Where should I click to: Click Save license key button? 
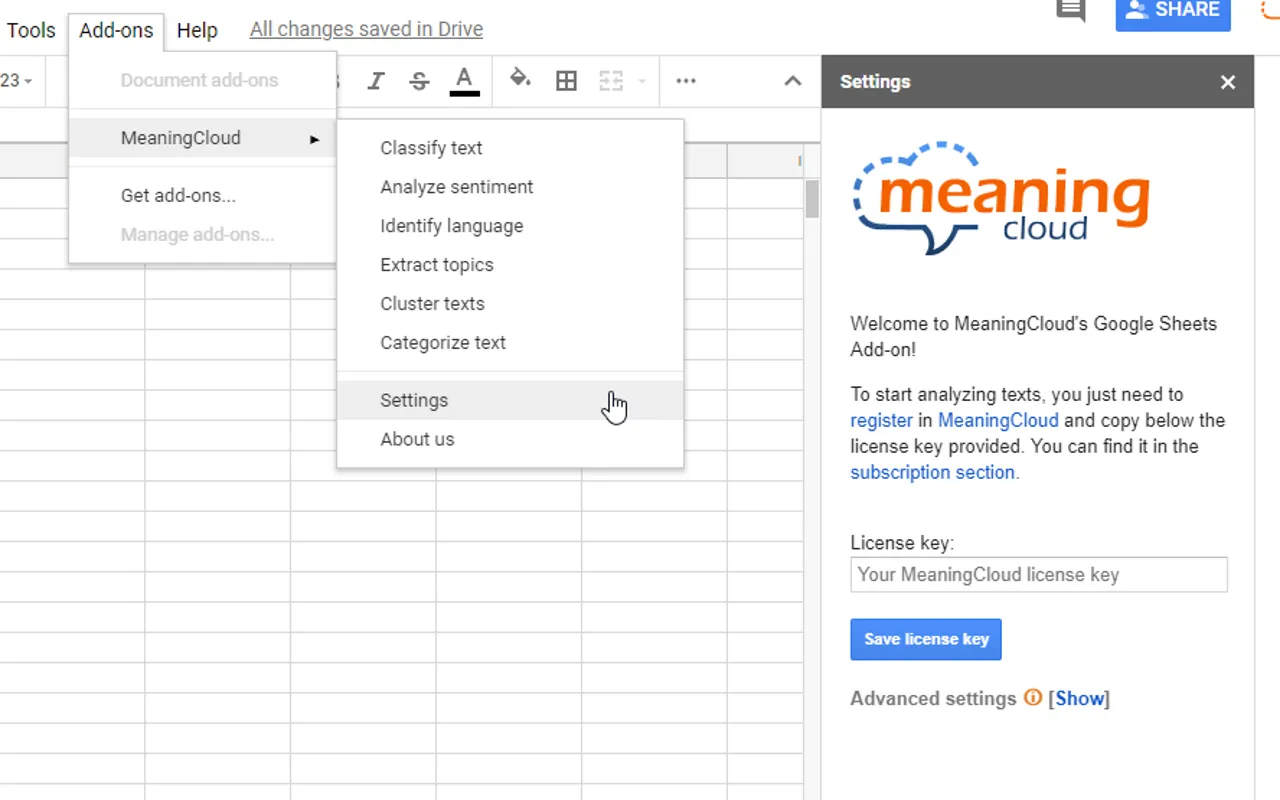926,639
